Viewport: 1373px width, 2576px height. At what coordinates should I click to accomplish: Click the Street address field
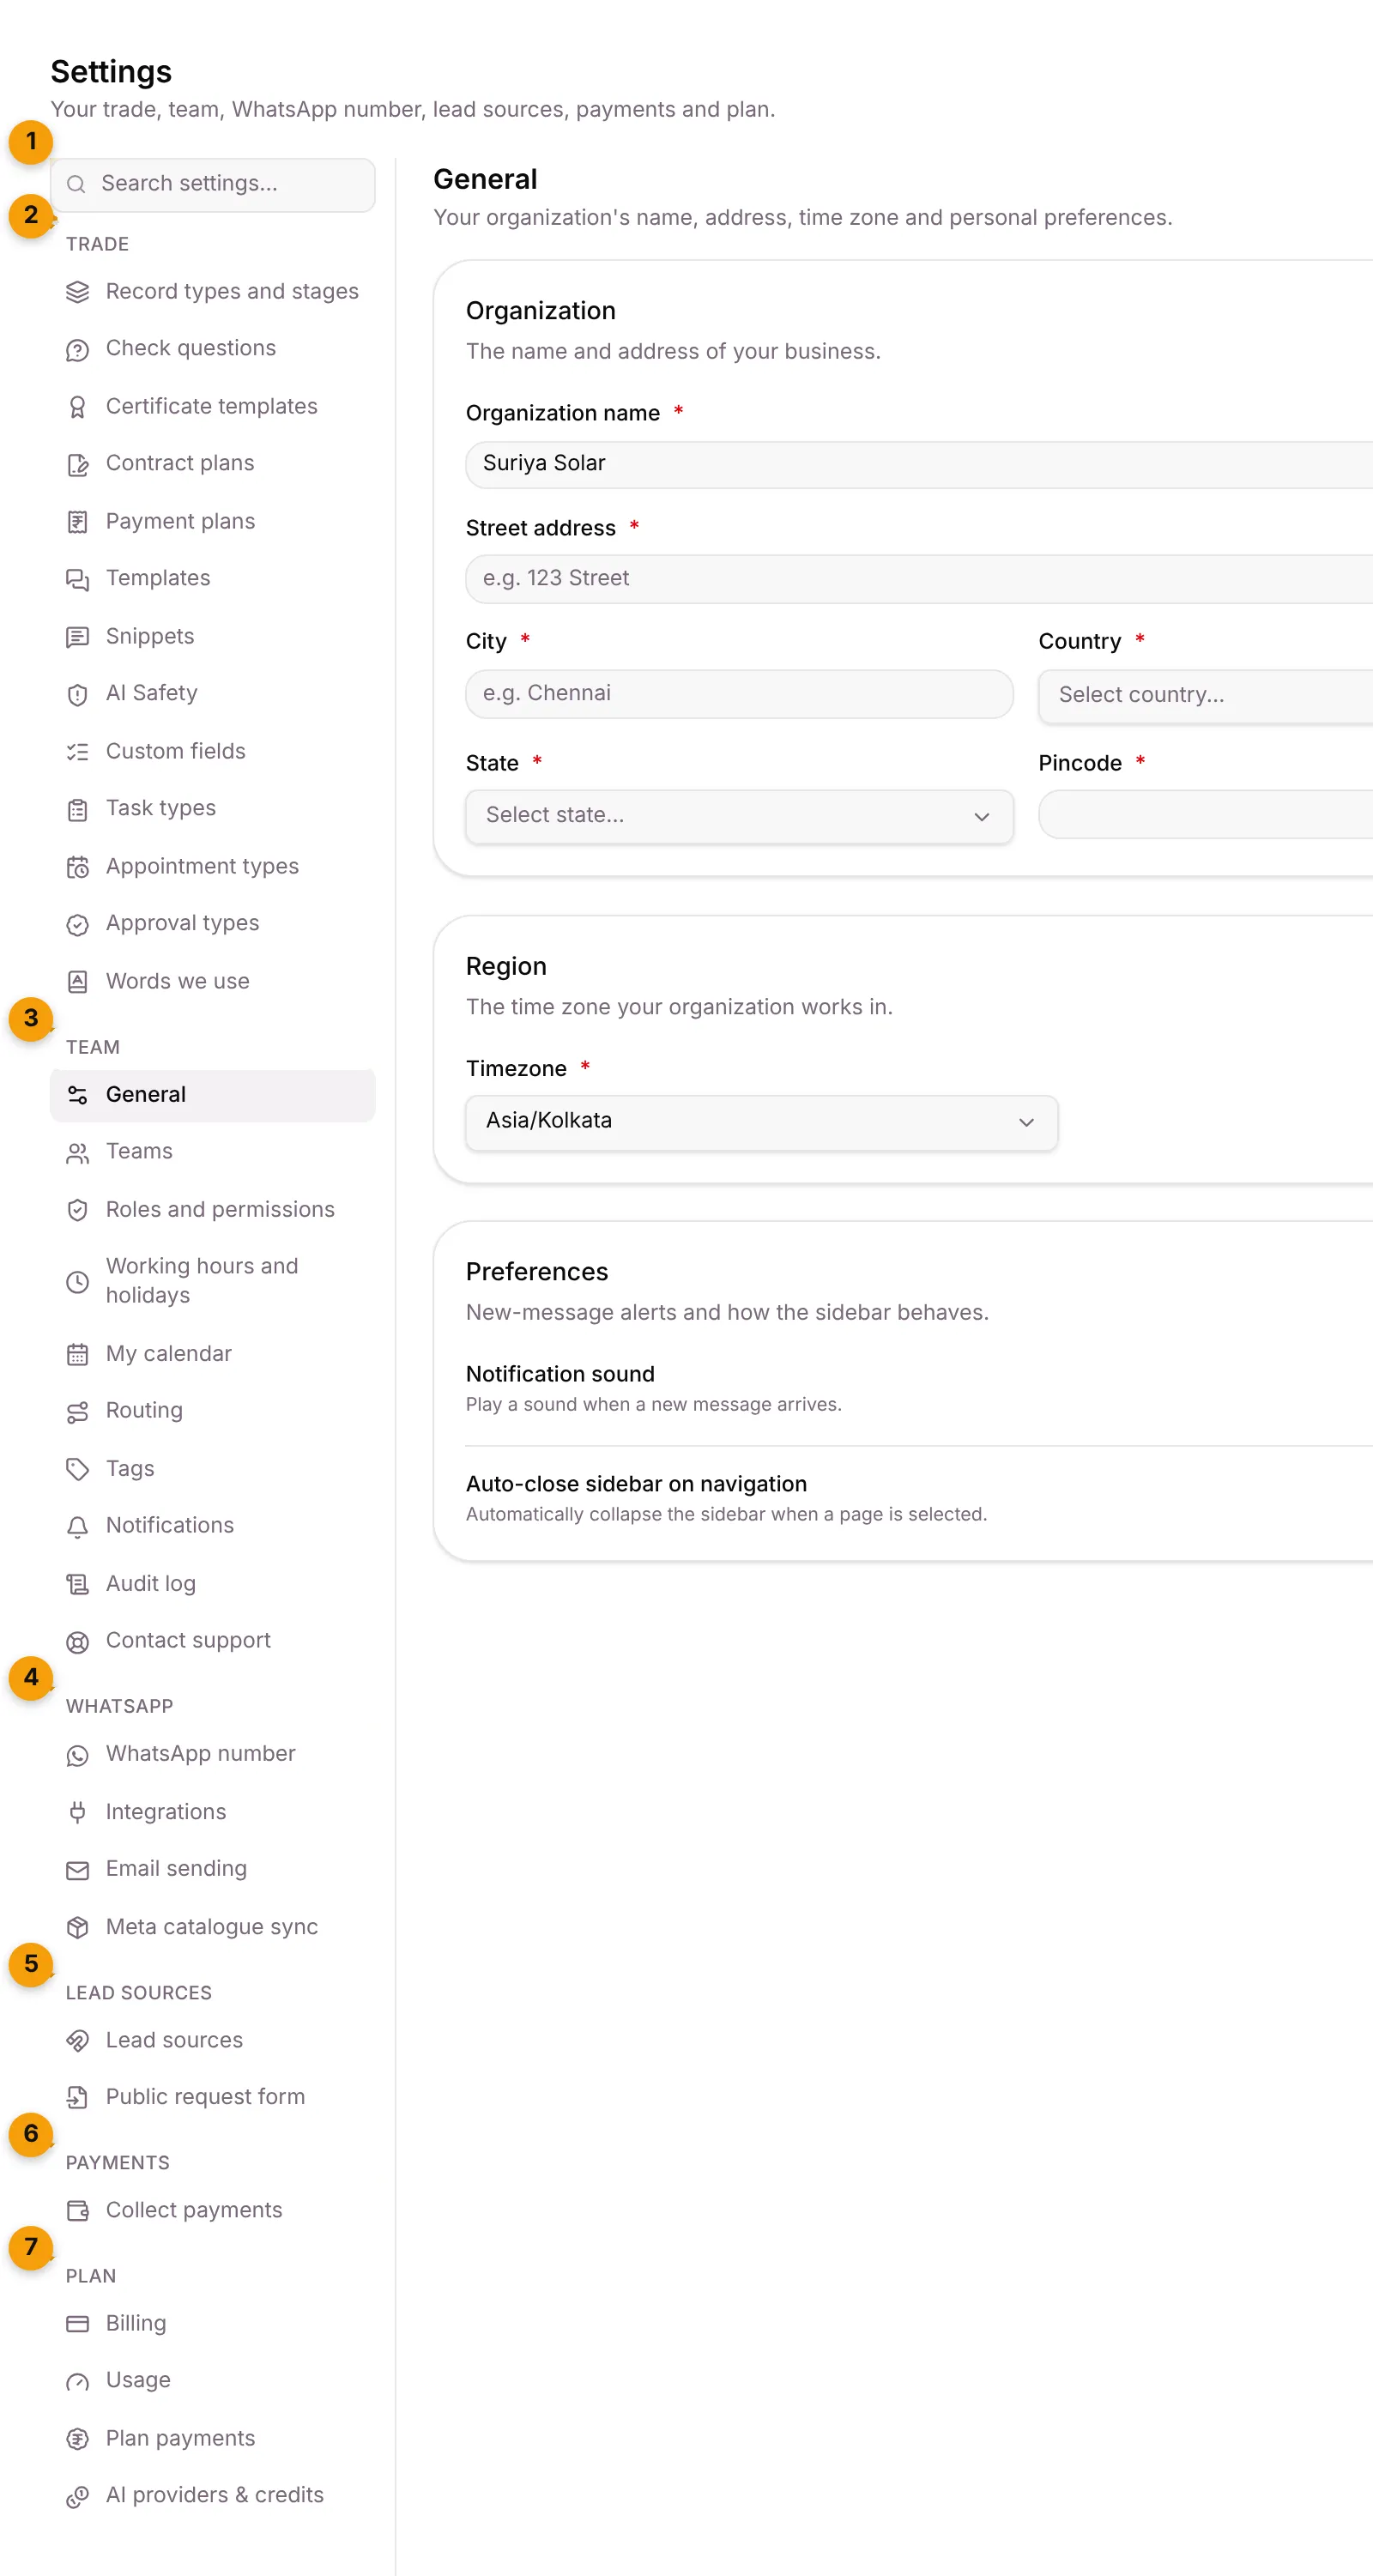click(919, 579)
